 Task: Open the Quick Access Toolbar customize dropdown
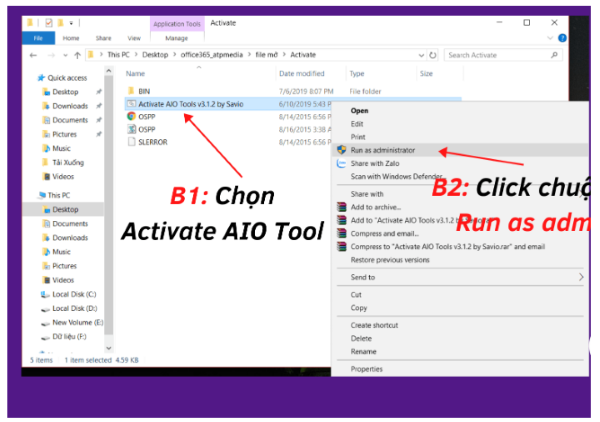coord(71,23)
